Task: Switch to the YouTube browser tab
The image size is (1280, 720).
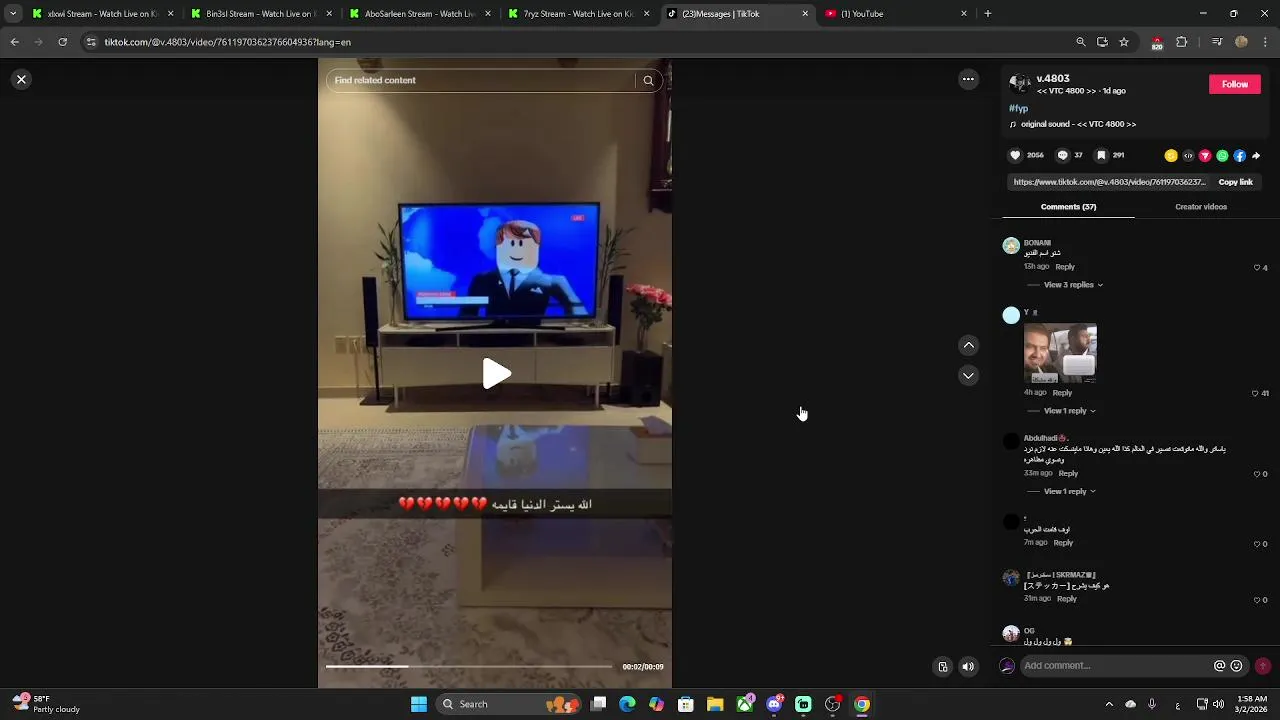Action: pos(895,14)
